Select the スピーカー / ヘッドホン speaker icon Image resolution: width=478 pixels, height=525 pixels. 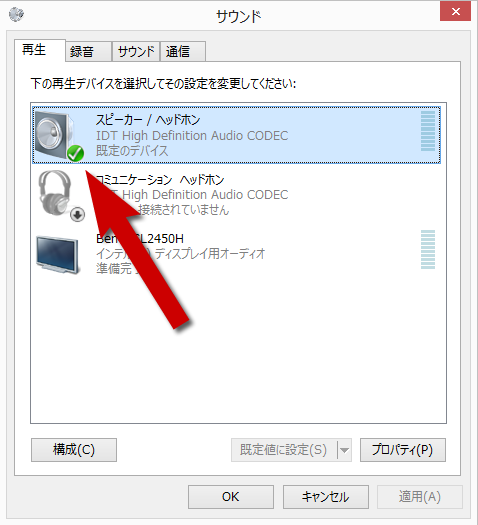[x=56, y=135]
